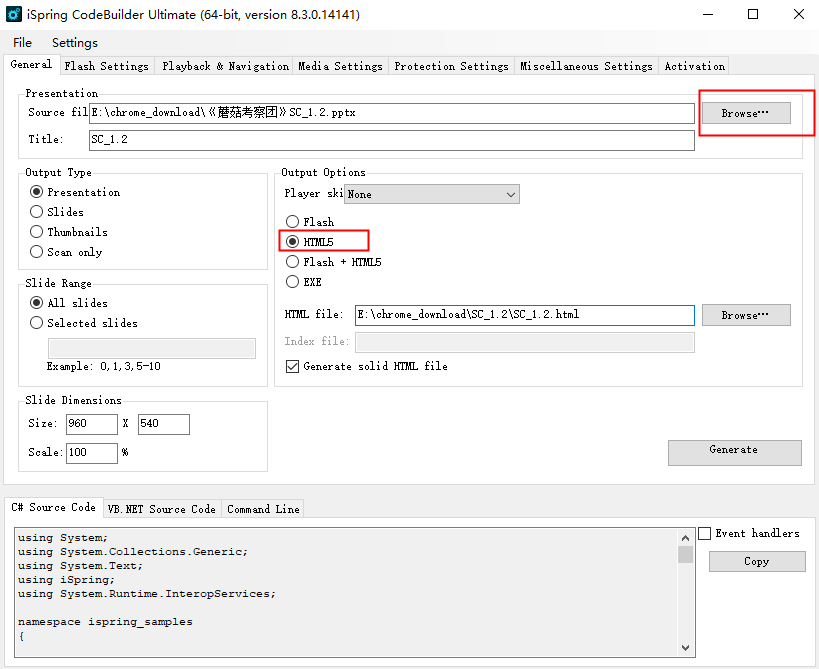Select the HTML5 output option
This screenshot has width=819, height=669.
point(310,242)
